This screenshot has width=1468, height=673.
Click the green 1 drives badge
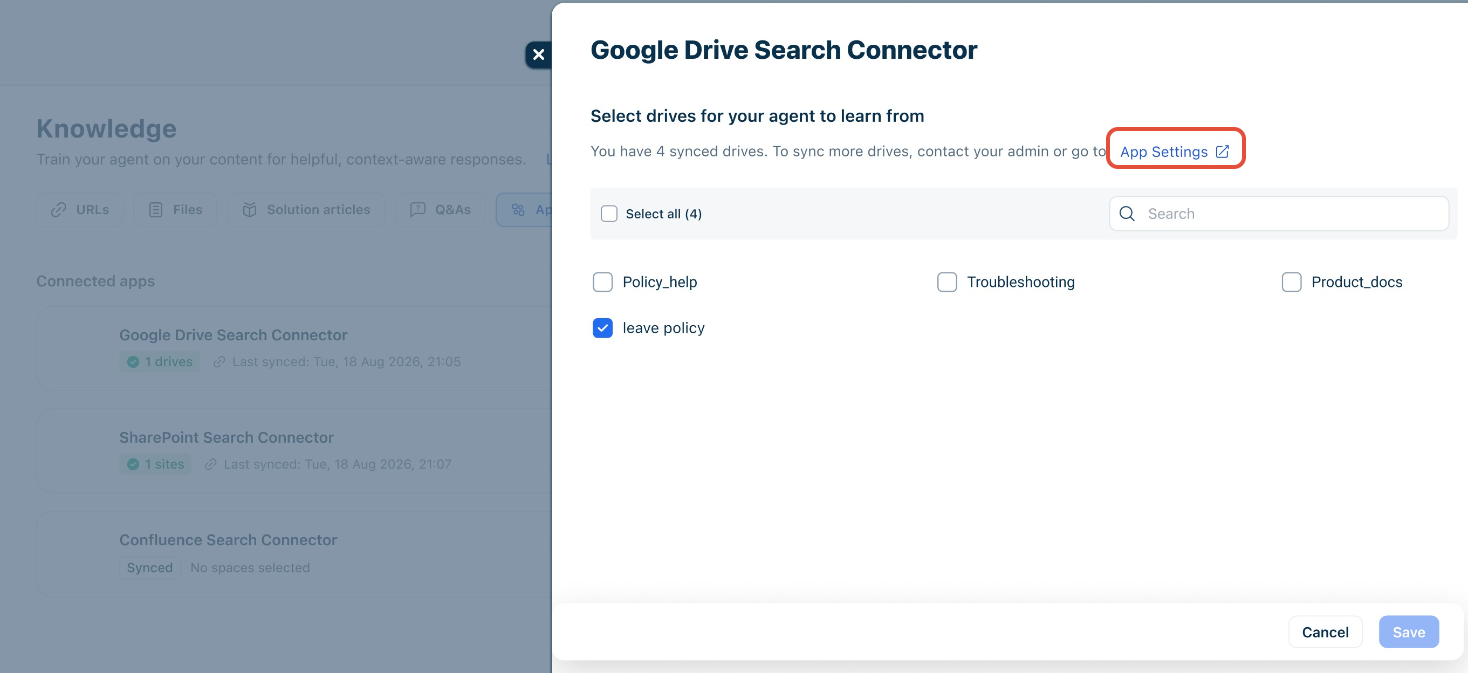[x=160, y=362]
